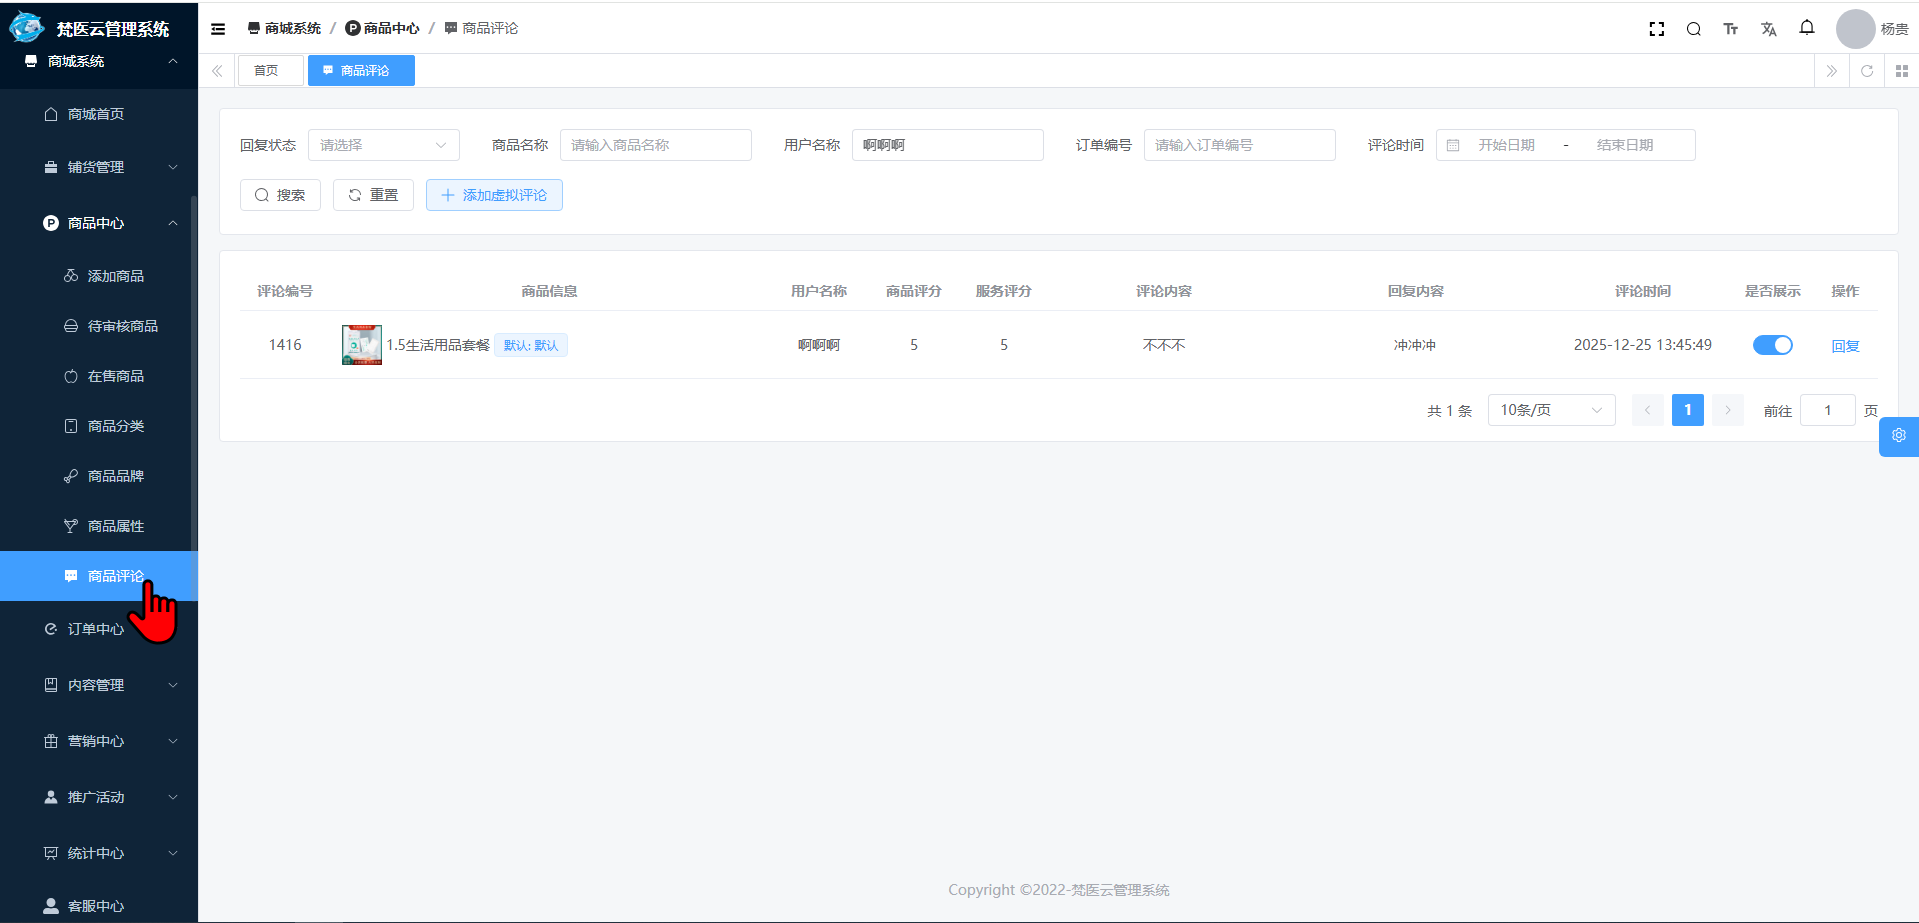The image size is (1919, 923).
Task: Click the font size icon
Action: [x=1730, y=29]
